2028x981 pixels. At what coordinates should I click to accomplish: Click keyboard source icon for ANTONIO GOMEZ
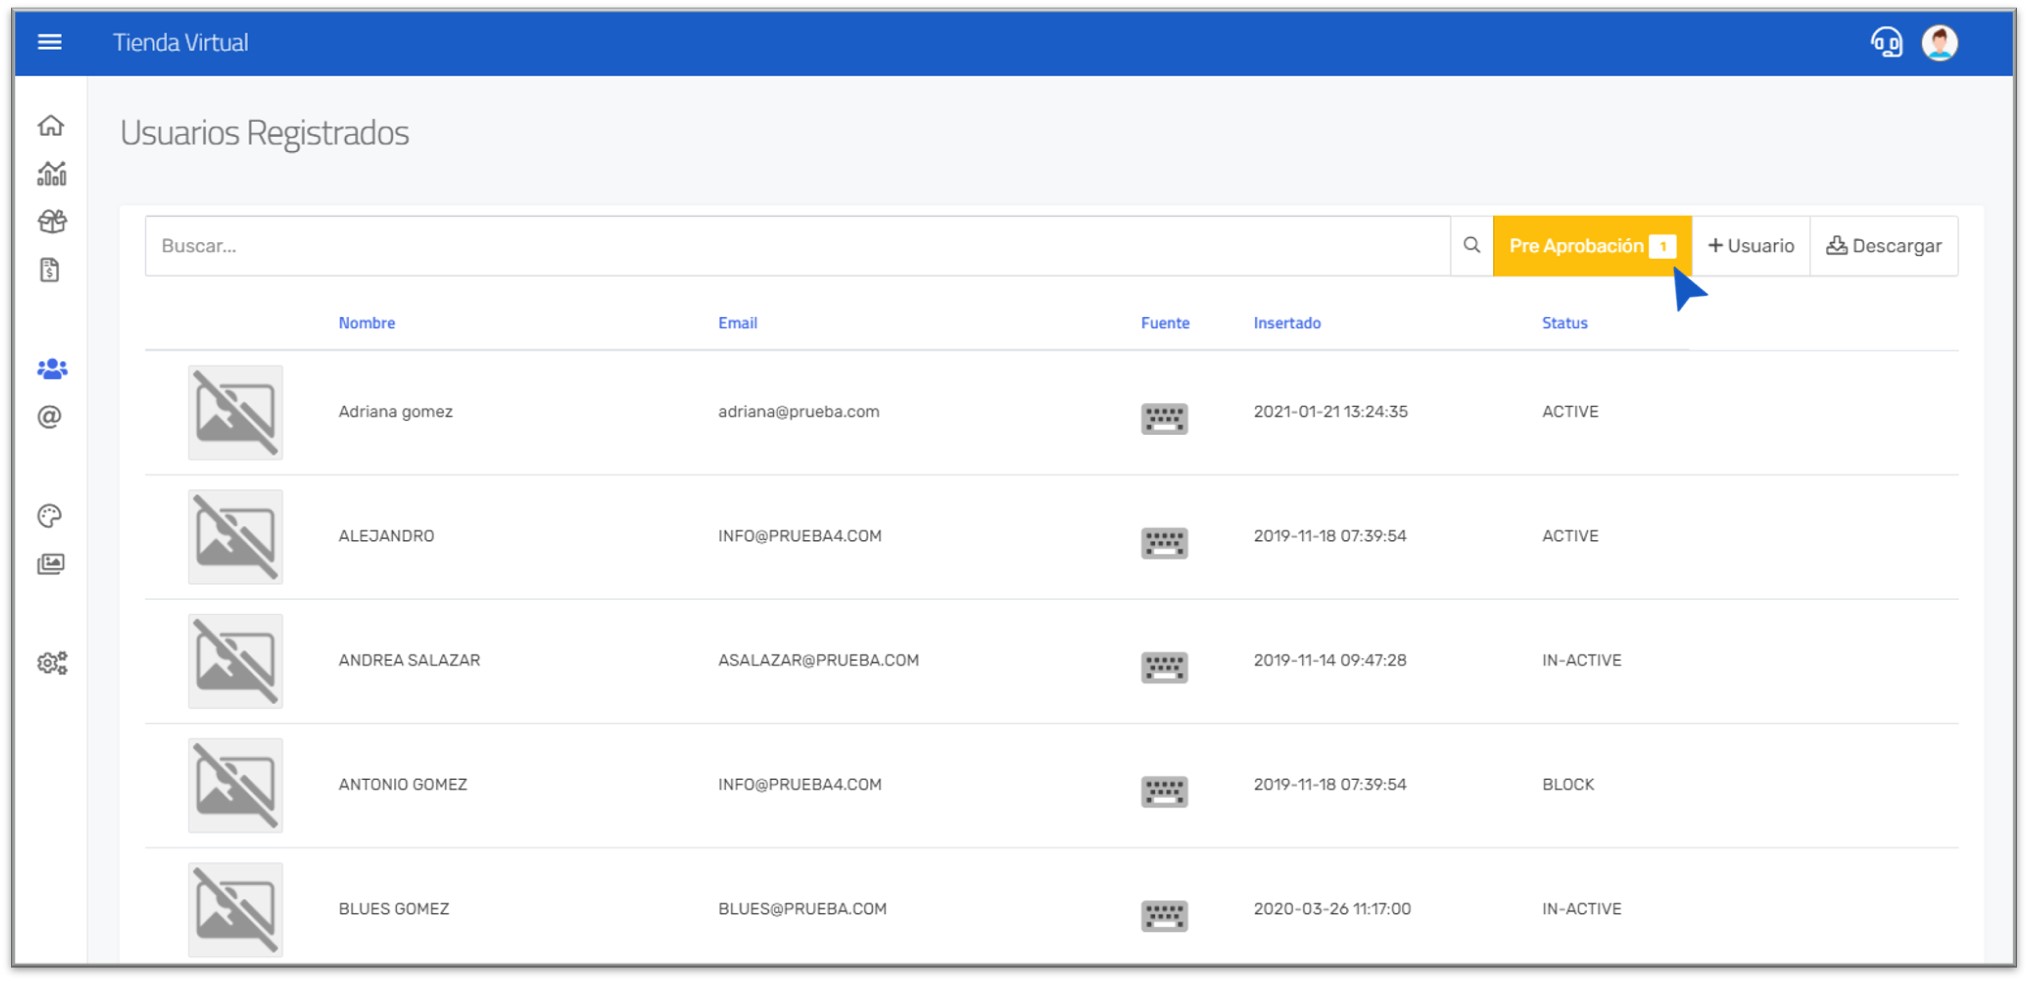click(x=1164, y=791)
